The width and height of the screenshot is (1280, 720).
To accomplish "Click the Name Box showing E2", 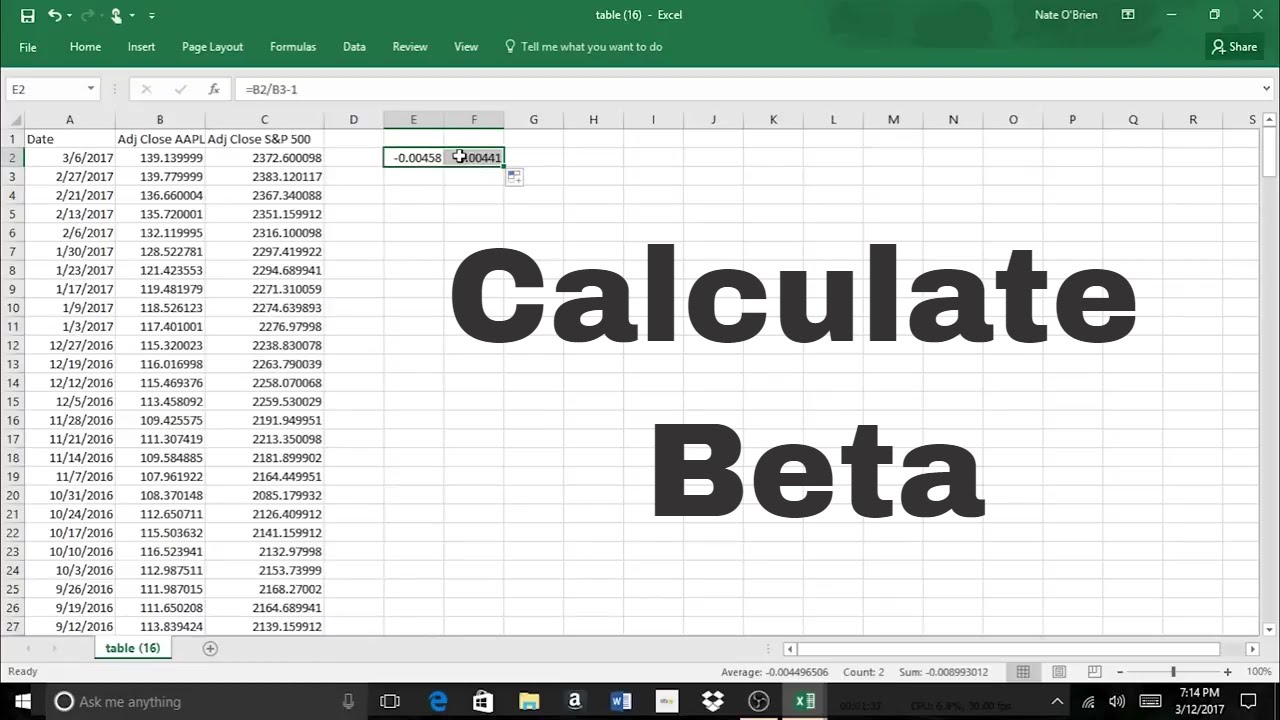I will point(45,89).
